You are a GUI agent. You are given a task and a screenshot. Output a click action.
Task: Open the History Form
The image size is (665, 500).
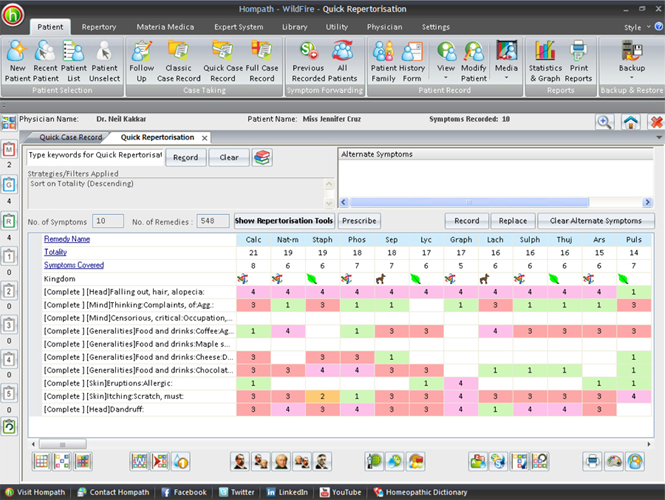click(x=412, y=61)
